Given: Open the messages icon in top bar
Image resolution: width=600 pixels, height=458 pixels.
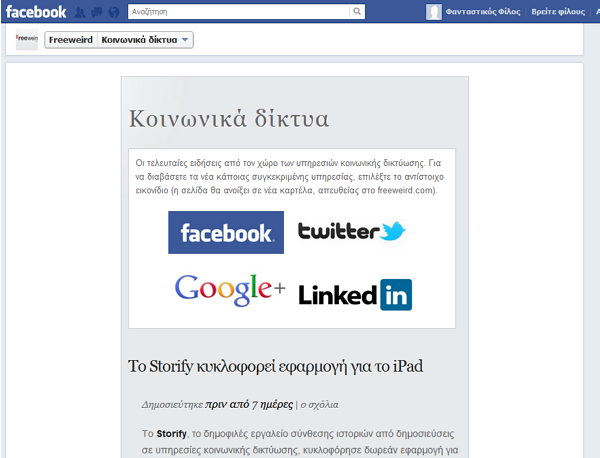Looking at the screenshot, I should 97,12.
